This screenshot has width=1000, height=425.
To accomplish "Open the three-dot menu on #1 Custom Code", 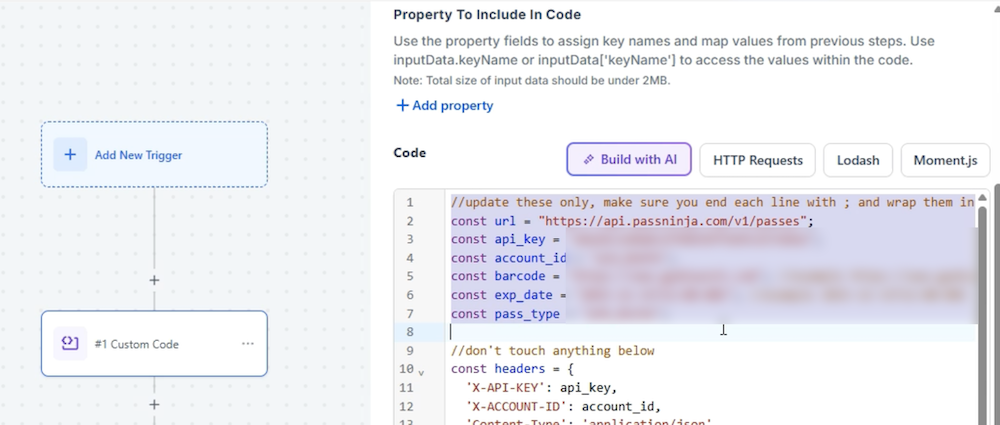I will tap(248, 344).
